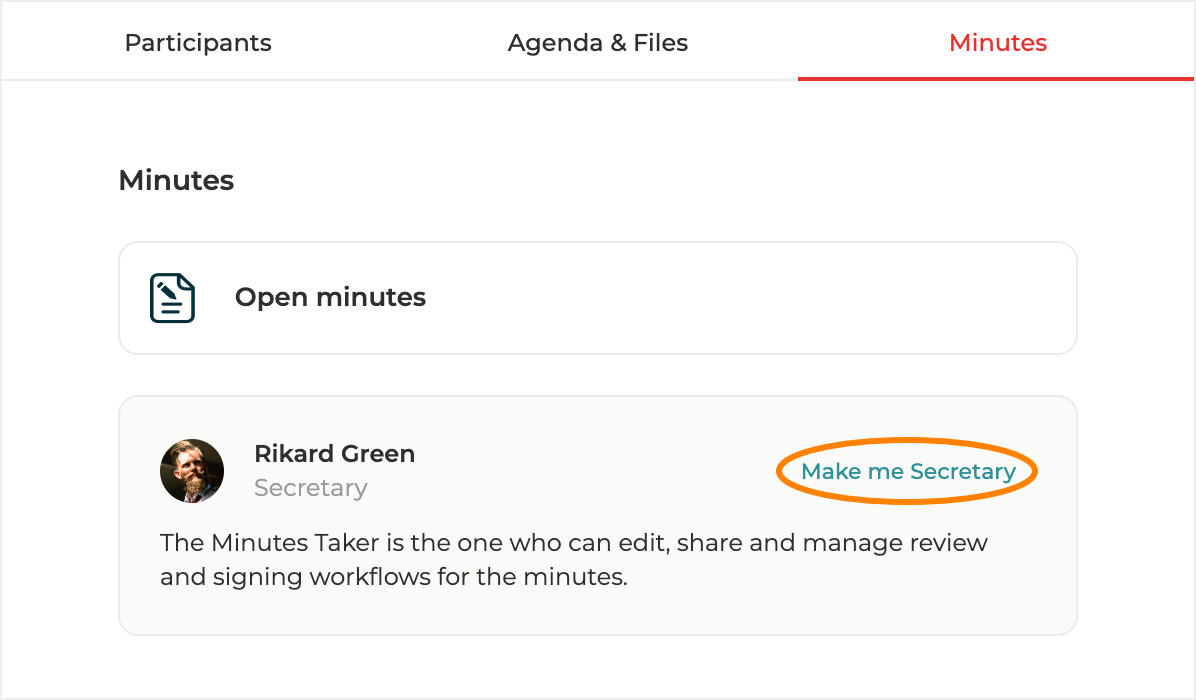Screen dimensions: 1196x700
Task: Click the pencil on the minutes icon
Action: (x=166, y=288)
